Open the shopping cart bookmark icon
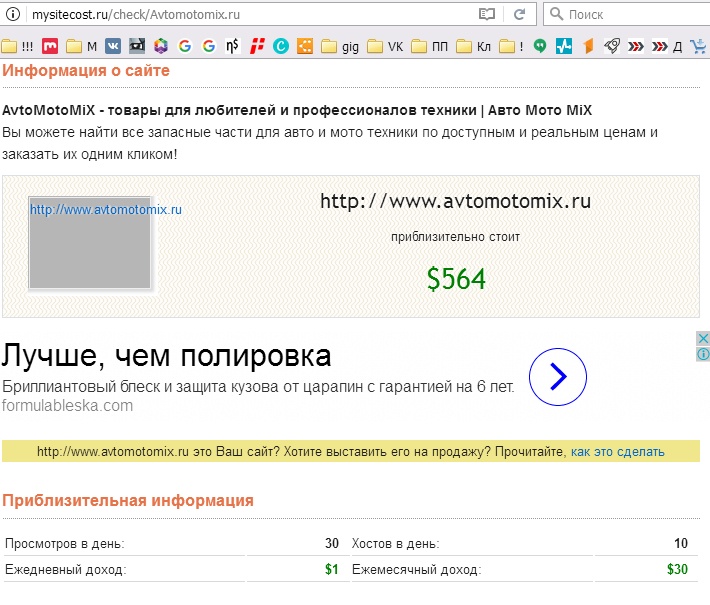The height and width of the screenshot is (605, 710). tap(699, 46)
